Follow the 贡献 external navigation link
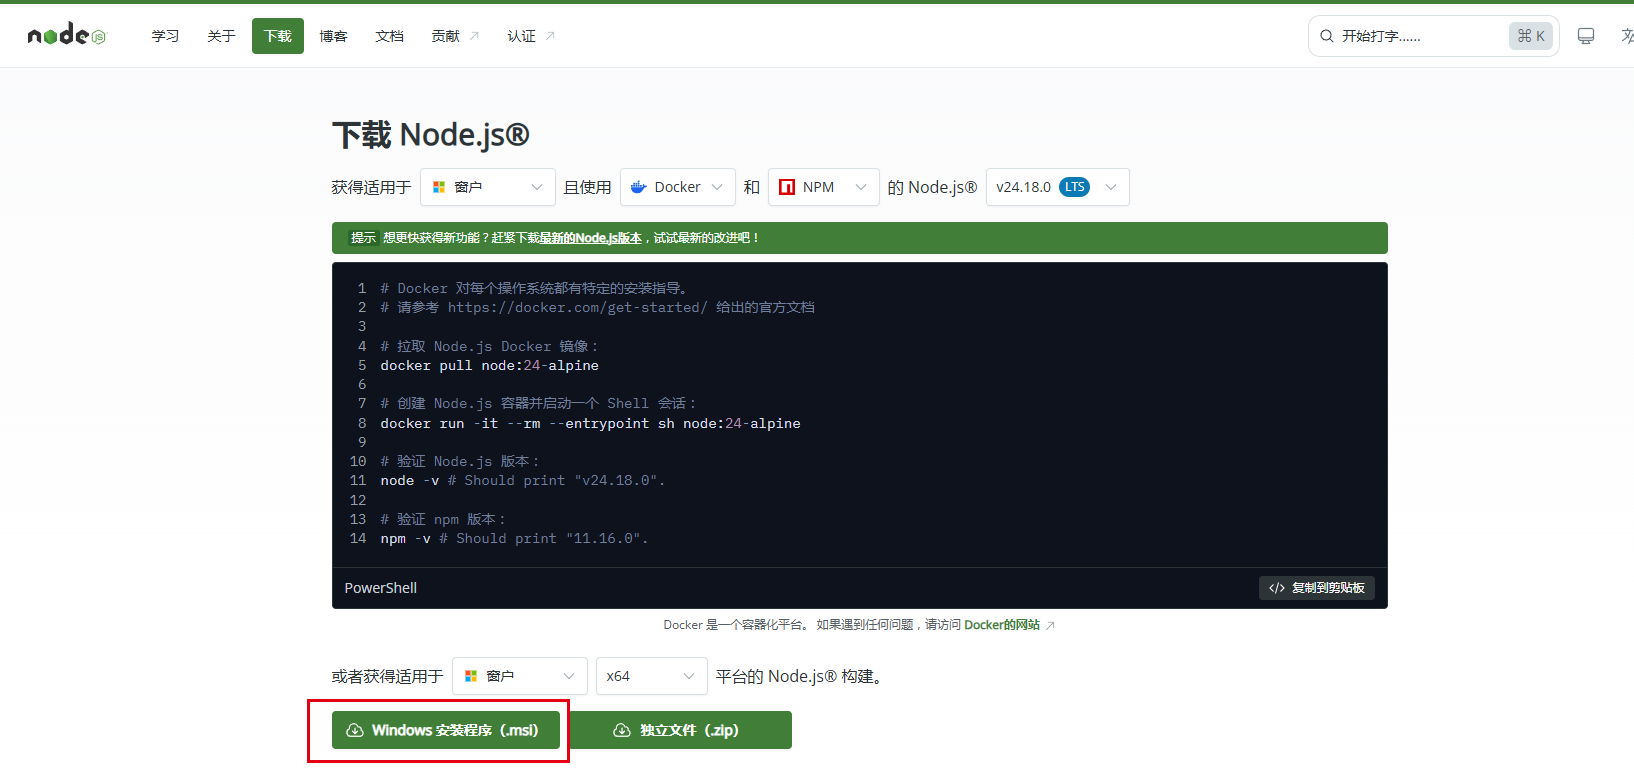Viewport: 1634px width, 780px height. [455, 36]
